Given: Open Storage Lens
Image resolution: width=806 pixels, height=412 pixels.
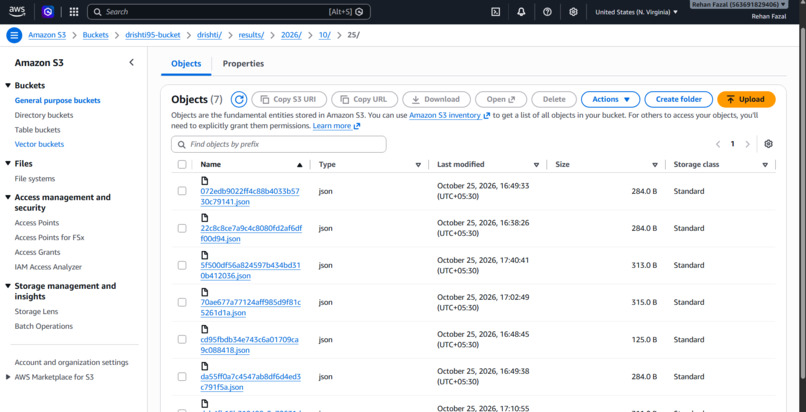Looking at the screenshot, I should coord(36,311).
